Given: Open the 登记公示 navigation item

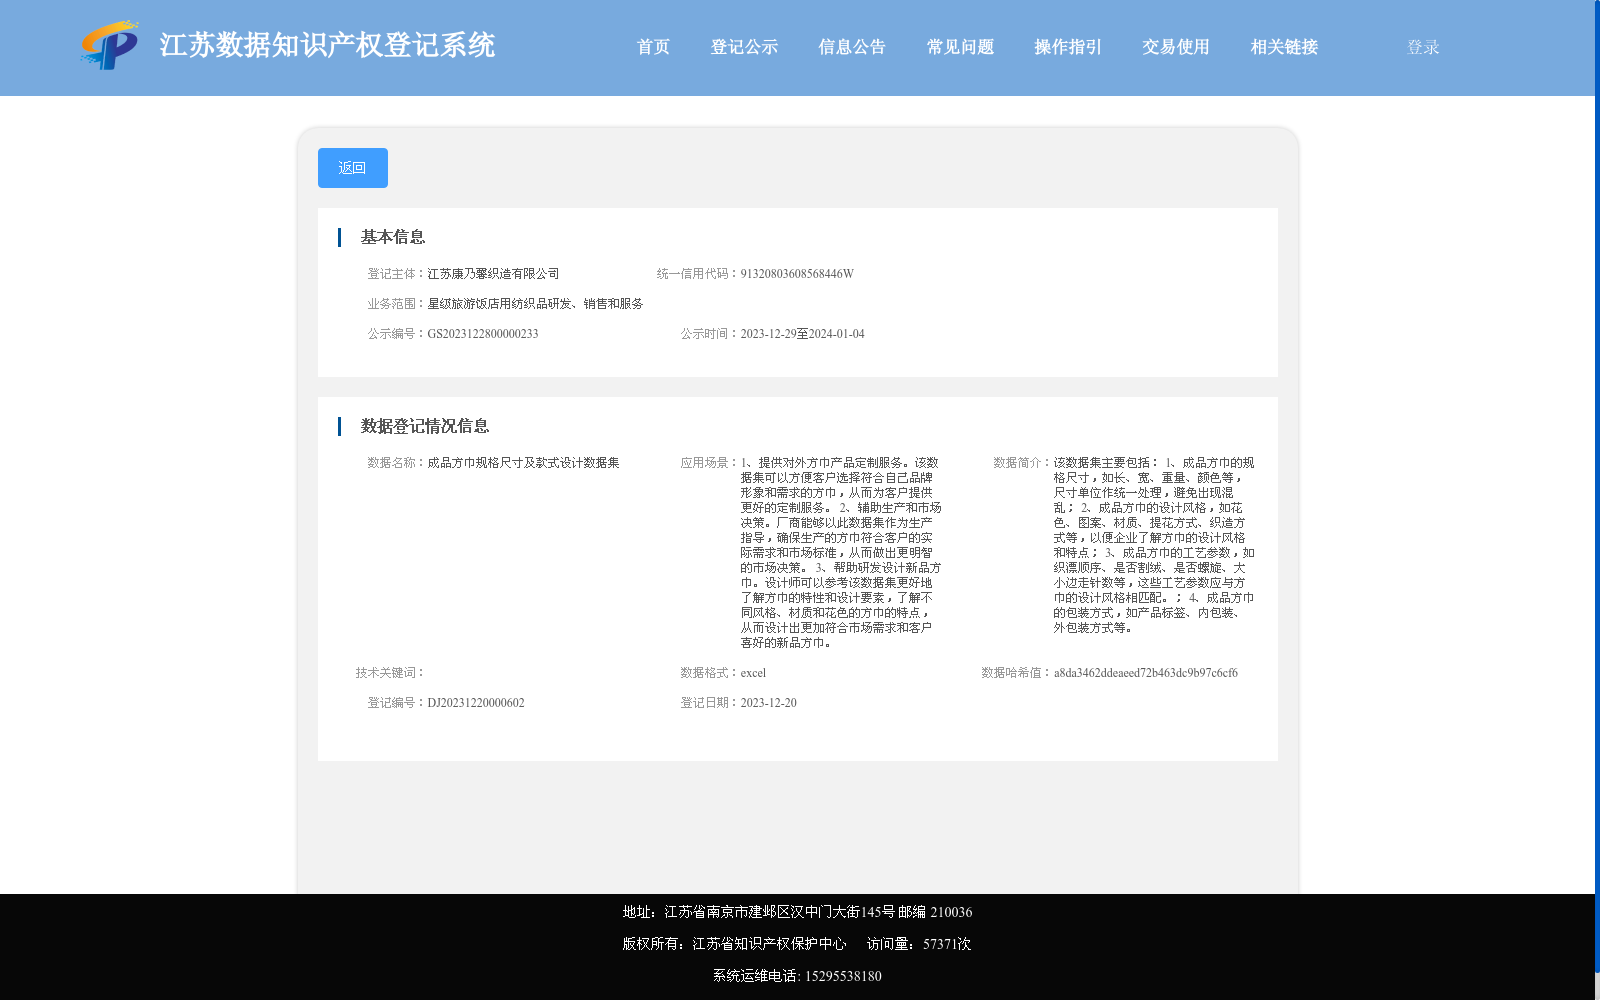Looking at the screenshot, I should 744,46.
